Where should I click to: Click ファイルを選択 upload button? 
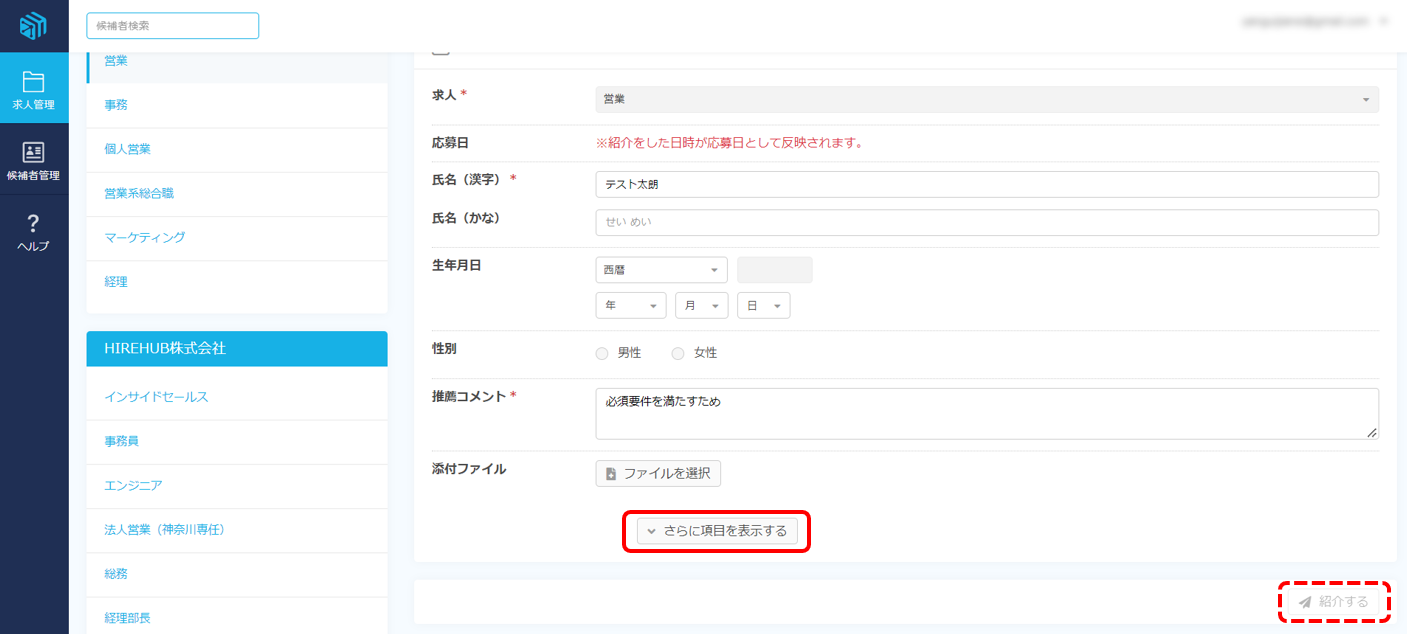658,473
